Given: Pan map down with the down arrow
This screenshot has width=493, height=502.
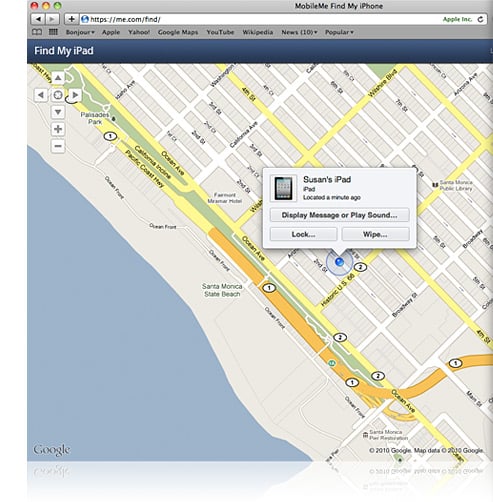Looking at the screenshot, I should point(58,112).
